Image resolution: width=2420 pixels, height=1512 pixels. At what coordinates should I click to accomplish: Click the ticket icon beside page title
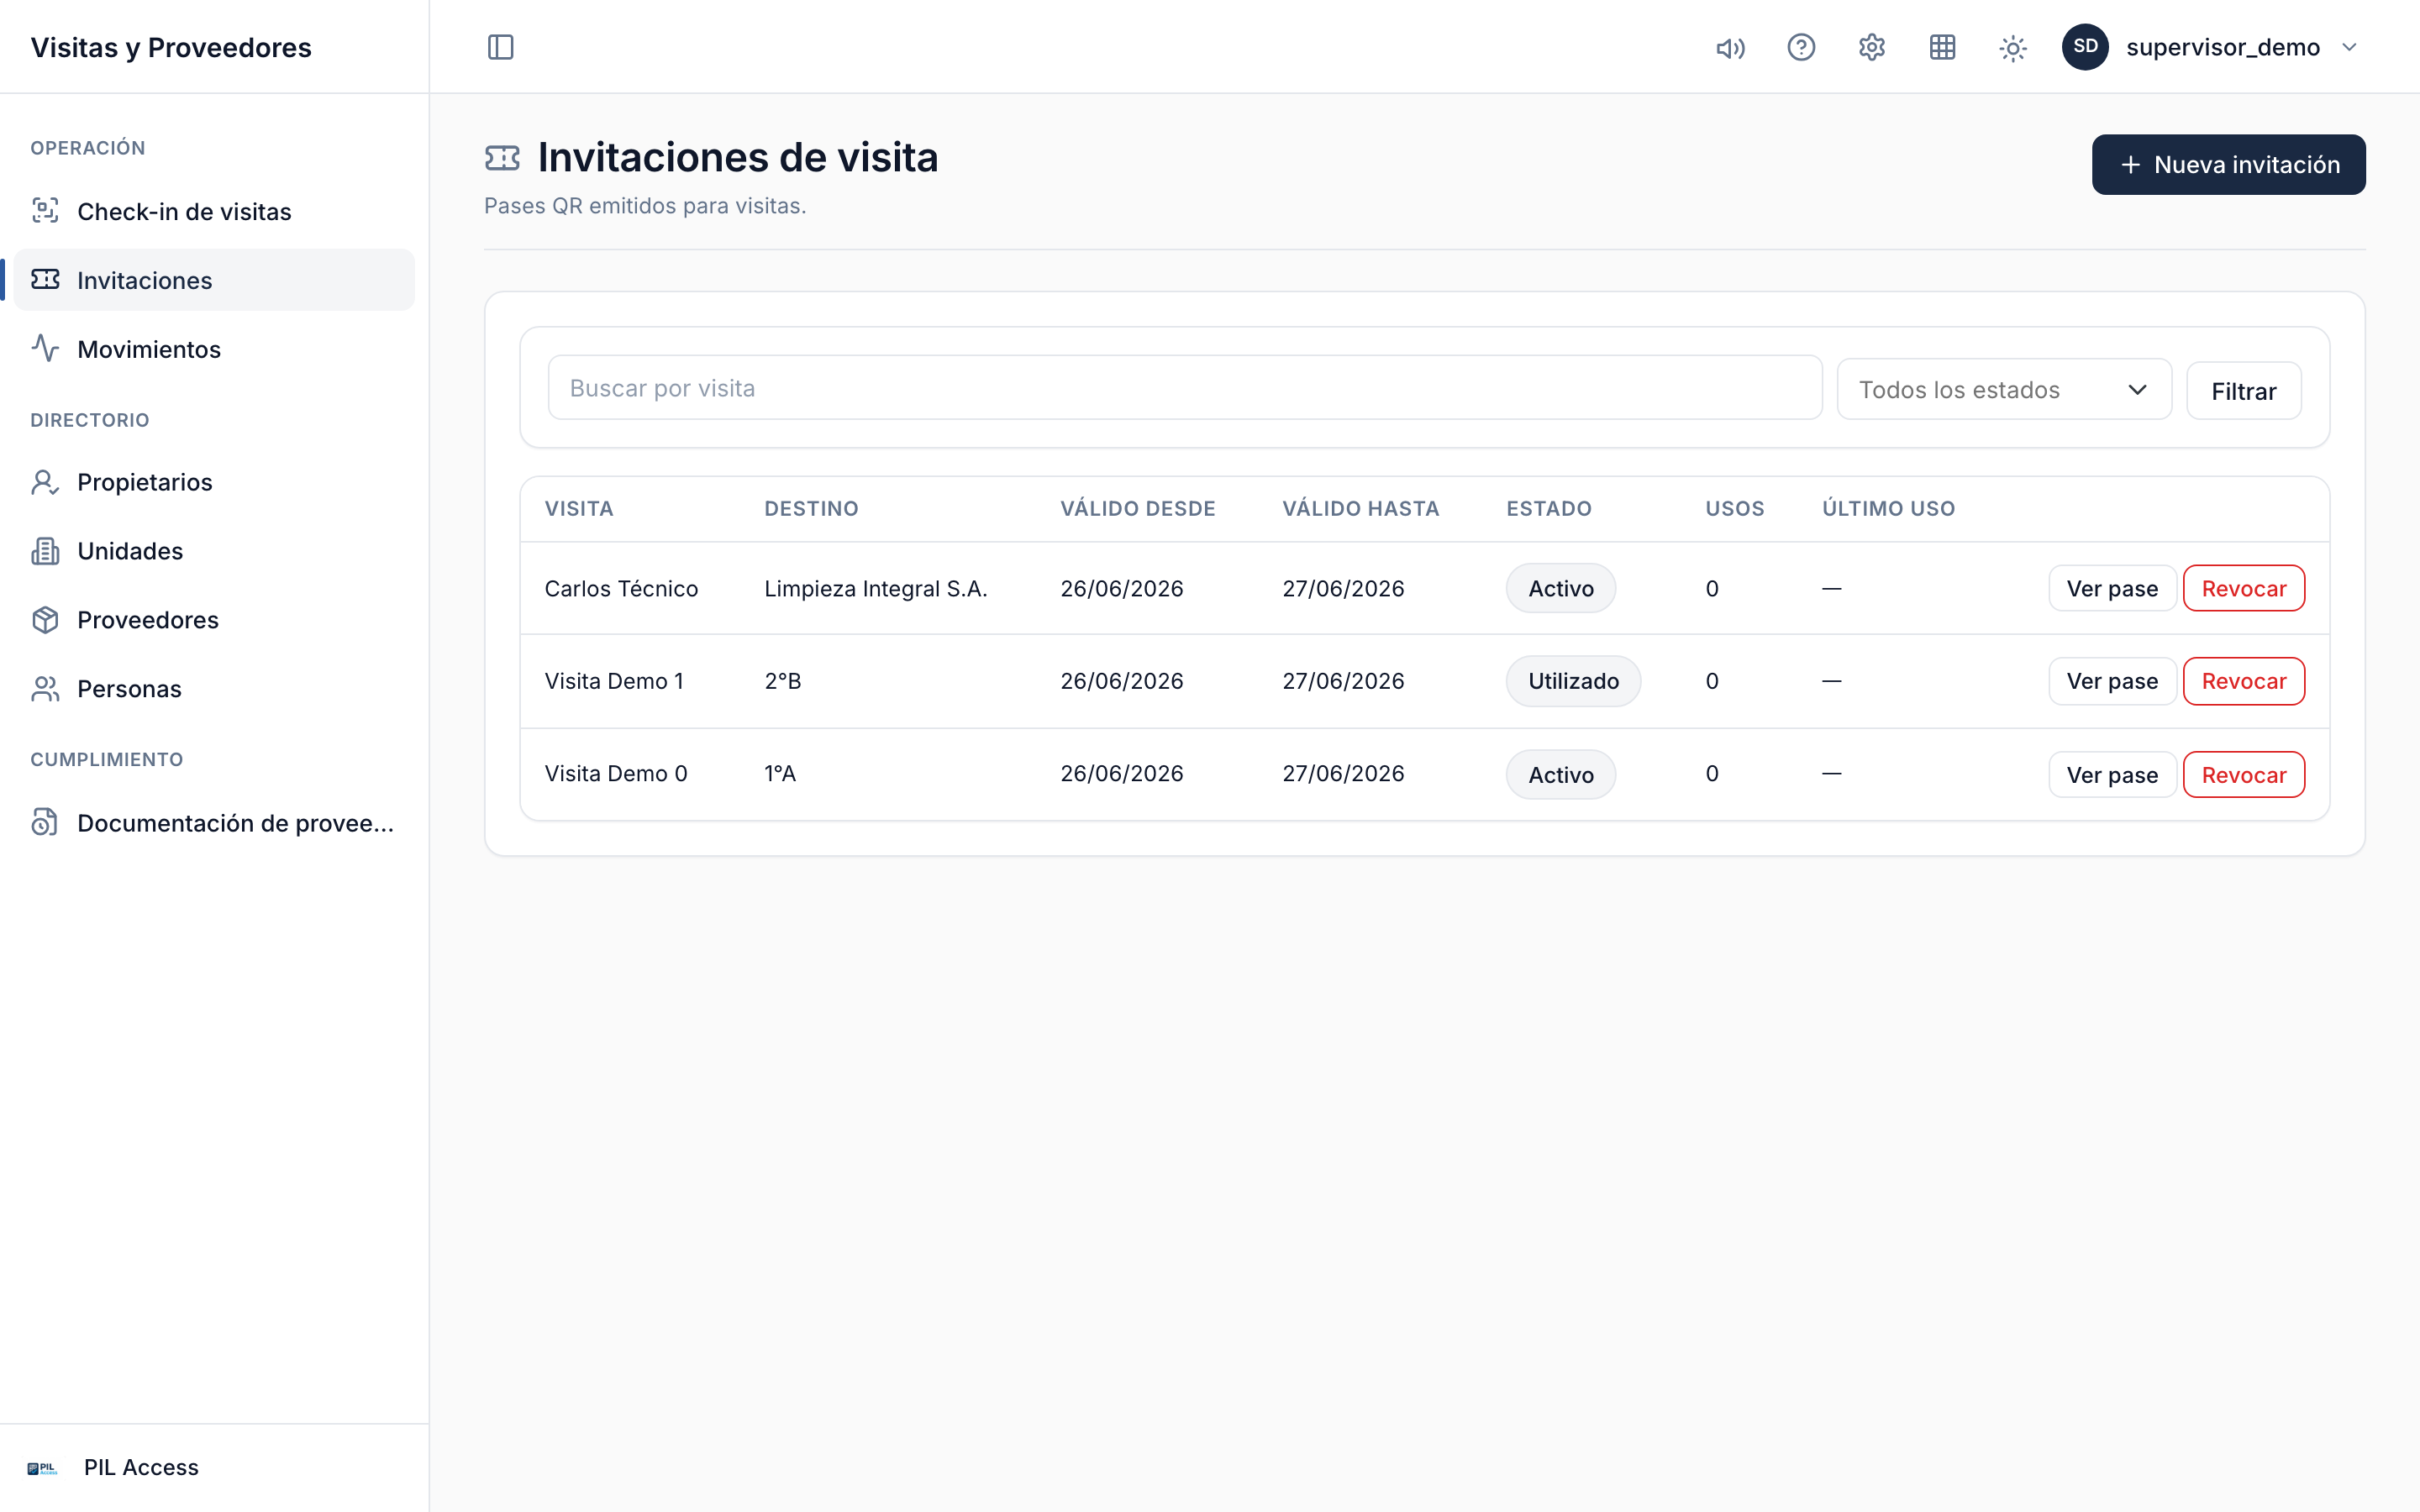pos(502,158)
